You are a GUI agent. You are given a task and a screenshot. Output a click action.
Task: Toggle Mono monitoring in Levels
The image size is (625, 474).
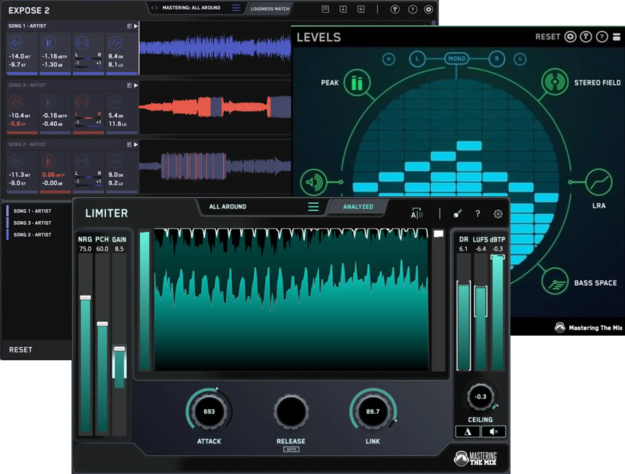pos(456,59)
